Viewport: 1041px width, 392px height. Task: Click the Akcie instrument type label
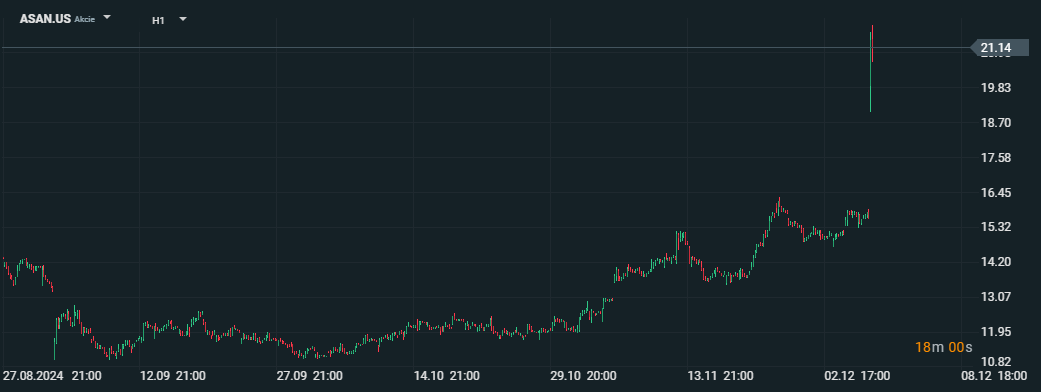pos(85,20)
